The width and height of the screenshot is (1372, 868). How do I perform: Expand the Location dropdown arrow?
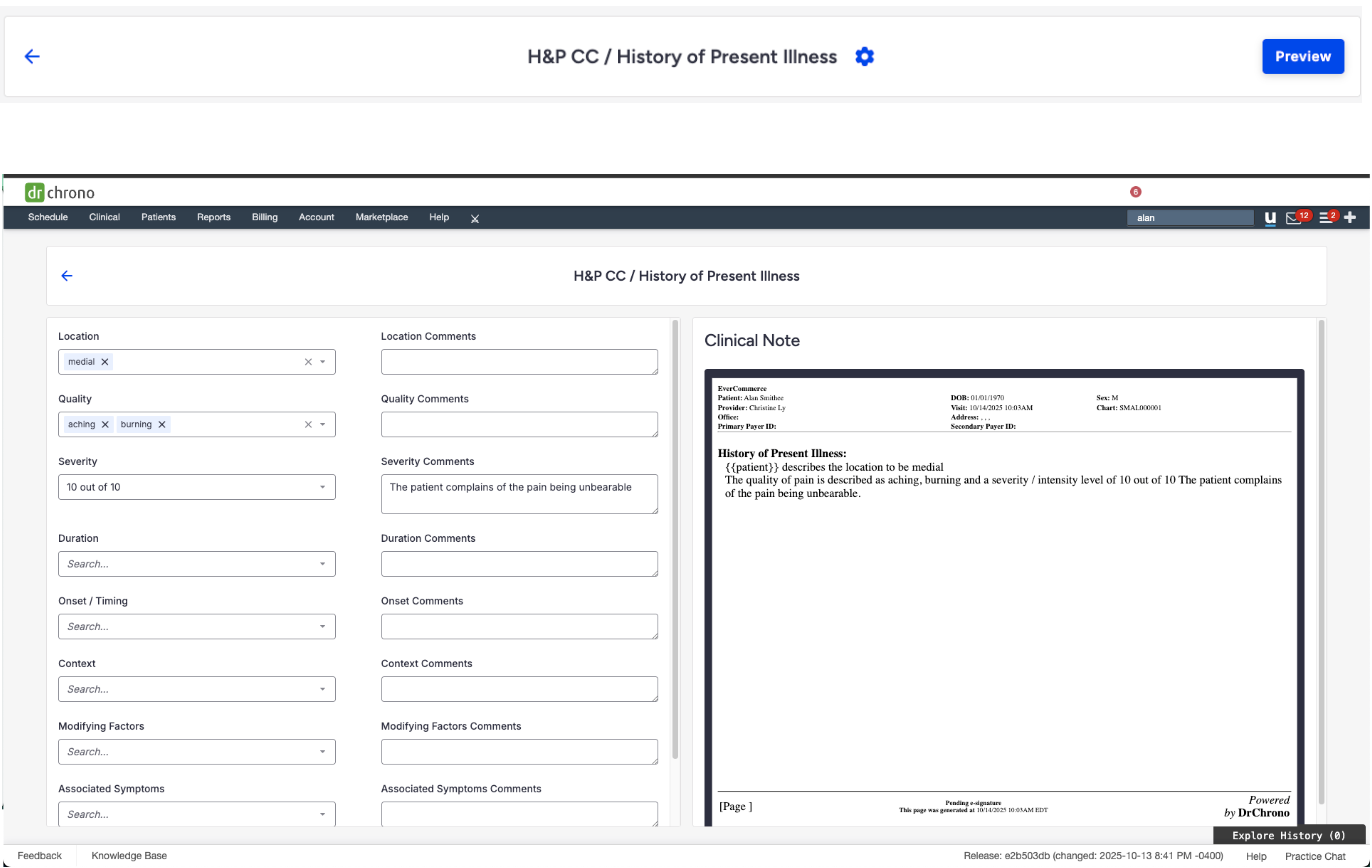coord(323,362)
